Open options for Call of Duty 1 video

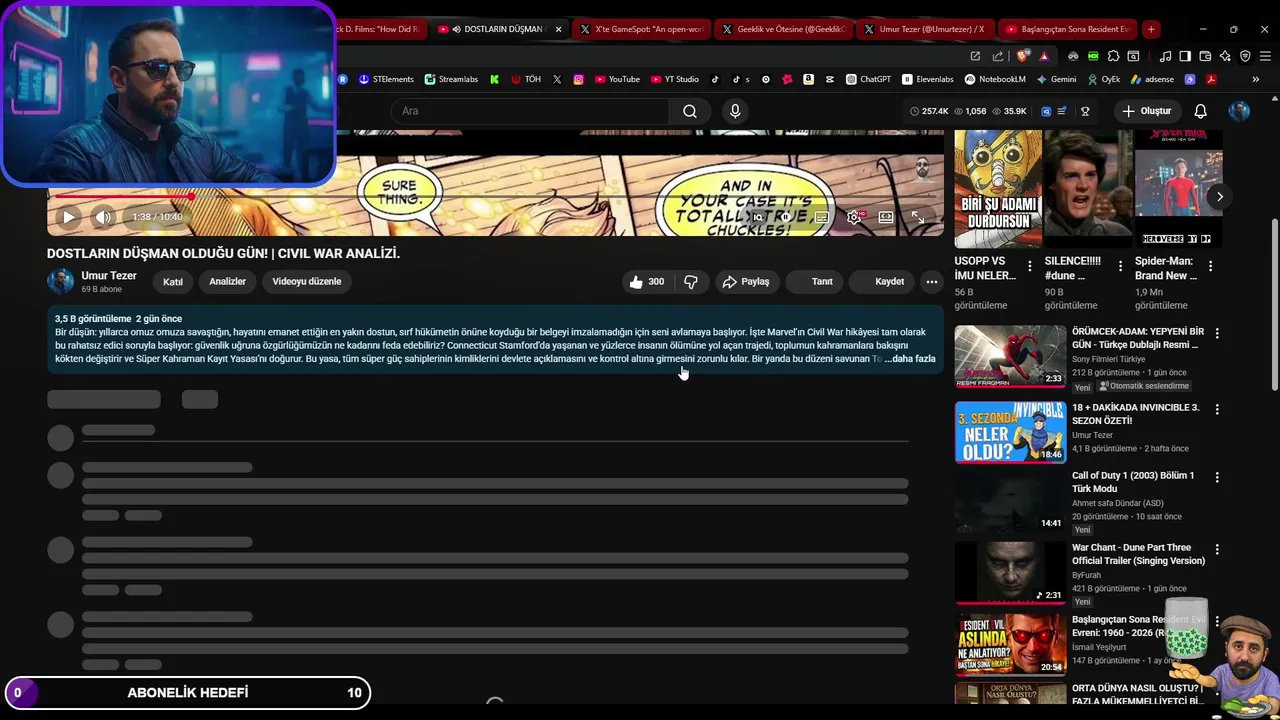(x=1217, y=477)
